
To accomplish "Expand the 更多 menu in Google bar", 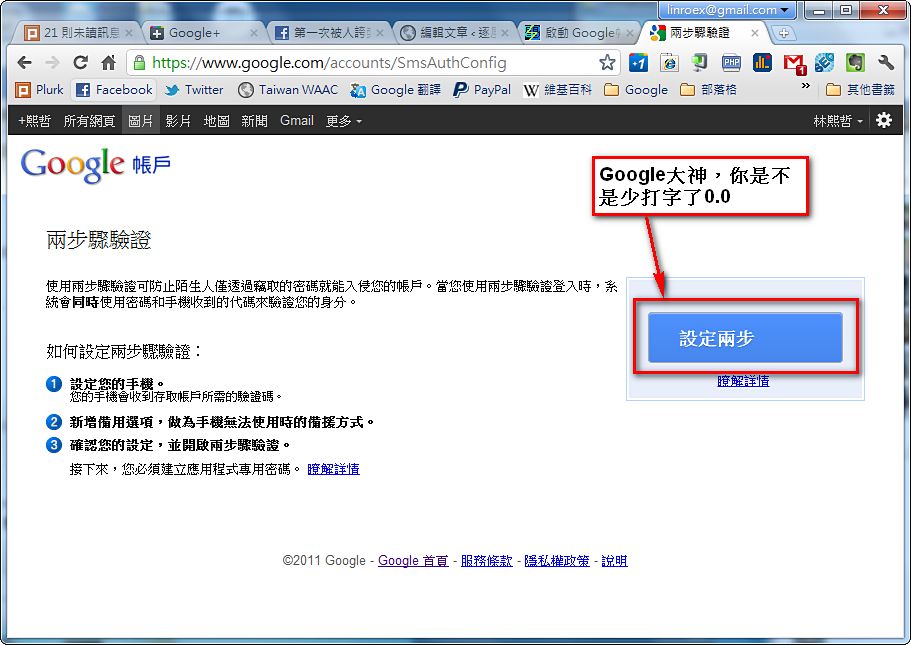I will click(343, 121).
